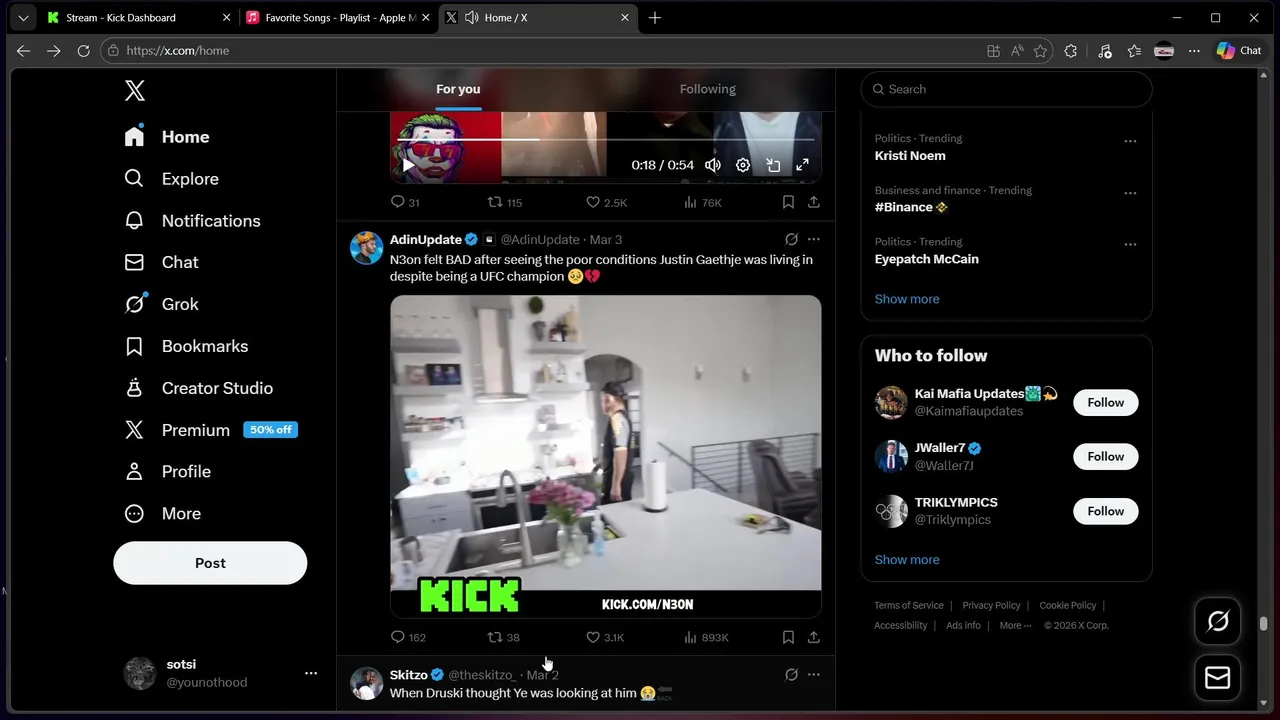Open the Home page in sidebar

[167, 137]
